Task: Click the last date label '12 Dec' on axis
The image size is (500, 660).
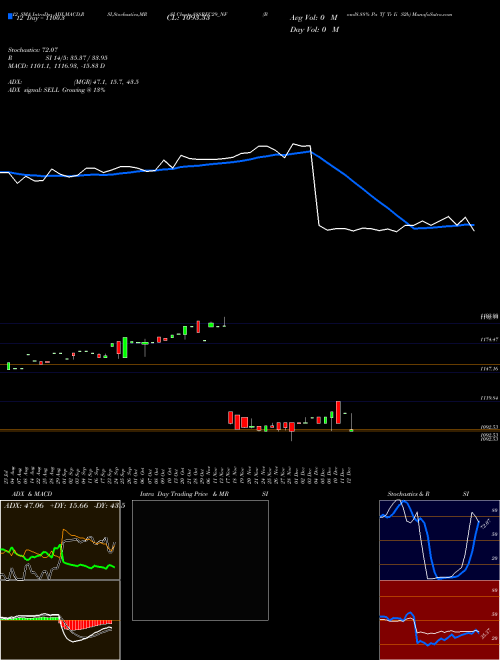Action: [349, 475]
